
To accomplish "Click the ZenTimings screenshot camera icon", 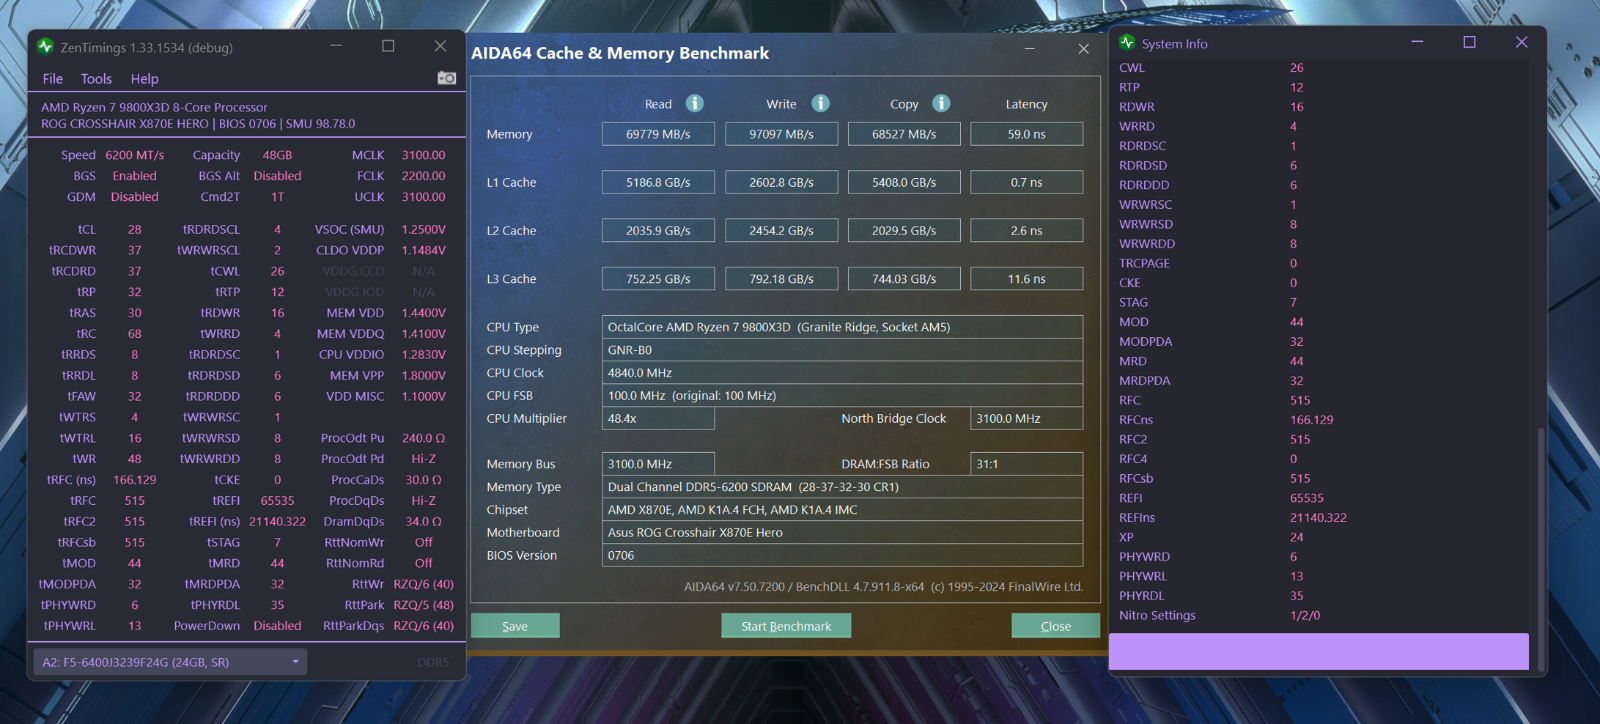I will [446, 78].
